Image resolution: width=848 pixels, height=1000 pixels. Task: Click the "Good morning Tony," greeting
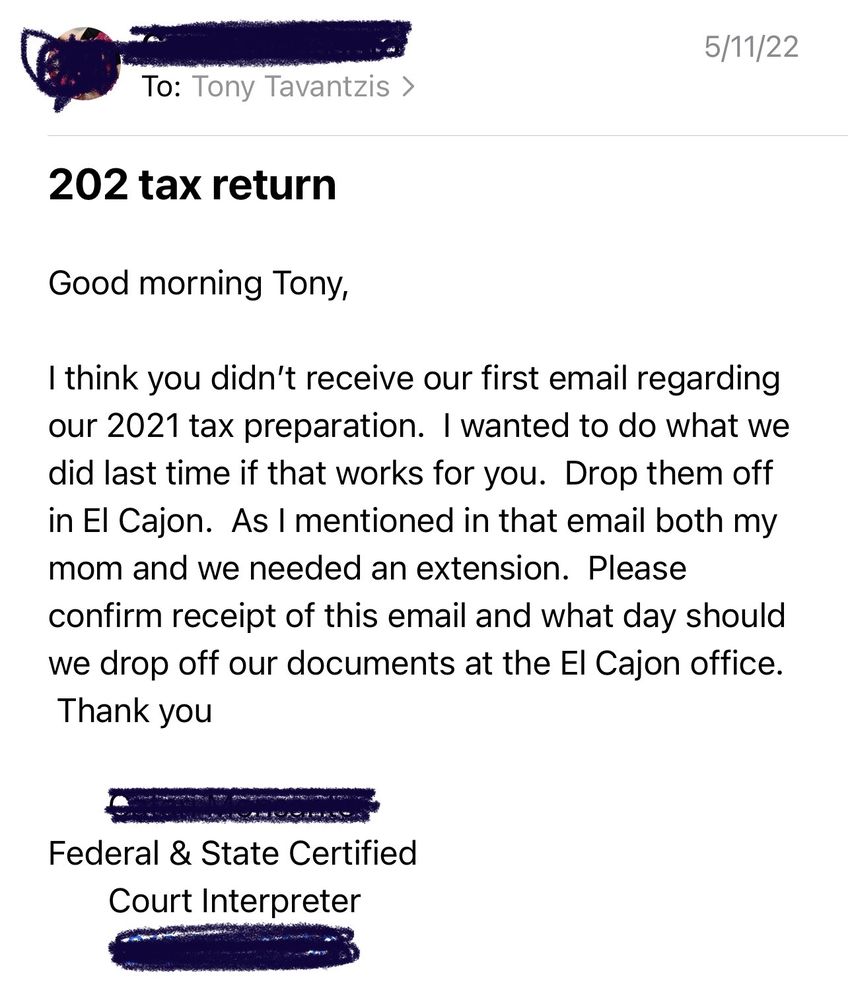pyautogui.click(x=199, y=283)
